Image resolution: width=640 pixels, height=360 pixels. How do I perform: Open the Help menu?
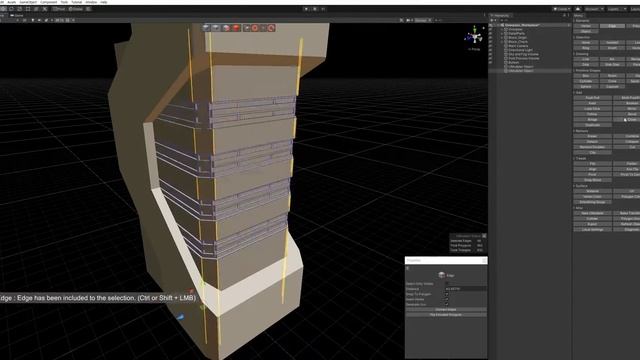[104, 2]
